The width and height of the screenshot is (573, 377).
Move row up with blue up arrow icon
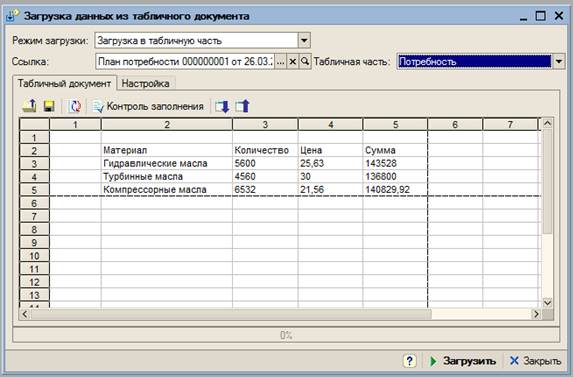pyautogui.click(x=243, y=106)
